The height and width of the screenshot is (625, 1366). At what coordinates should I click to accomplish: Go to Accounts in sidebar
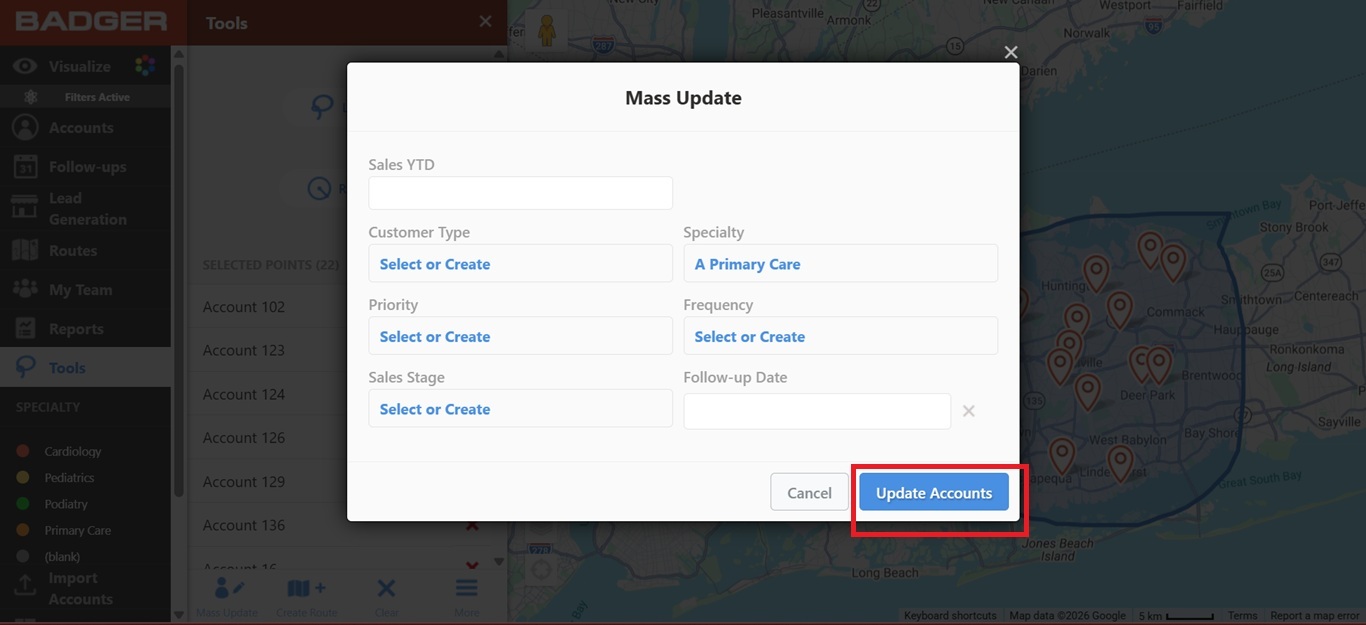[x=85, y=128]
